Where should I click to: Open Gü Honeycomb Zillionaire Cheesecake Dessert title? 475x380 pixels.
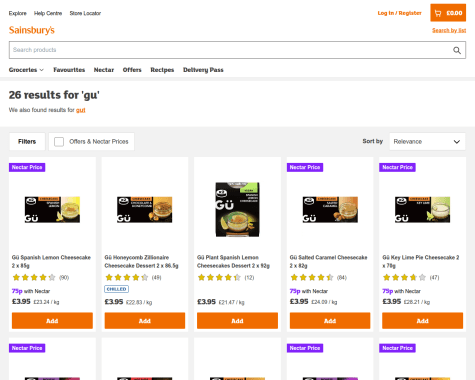141,262
